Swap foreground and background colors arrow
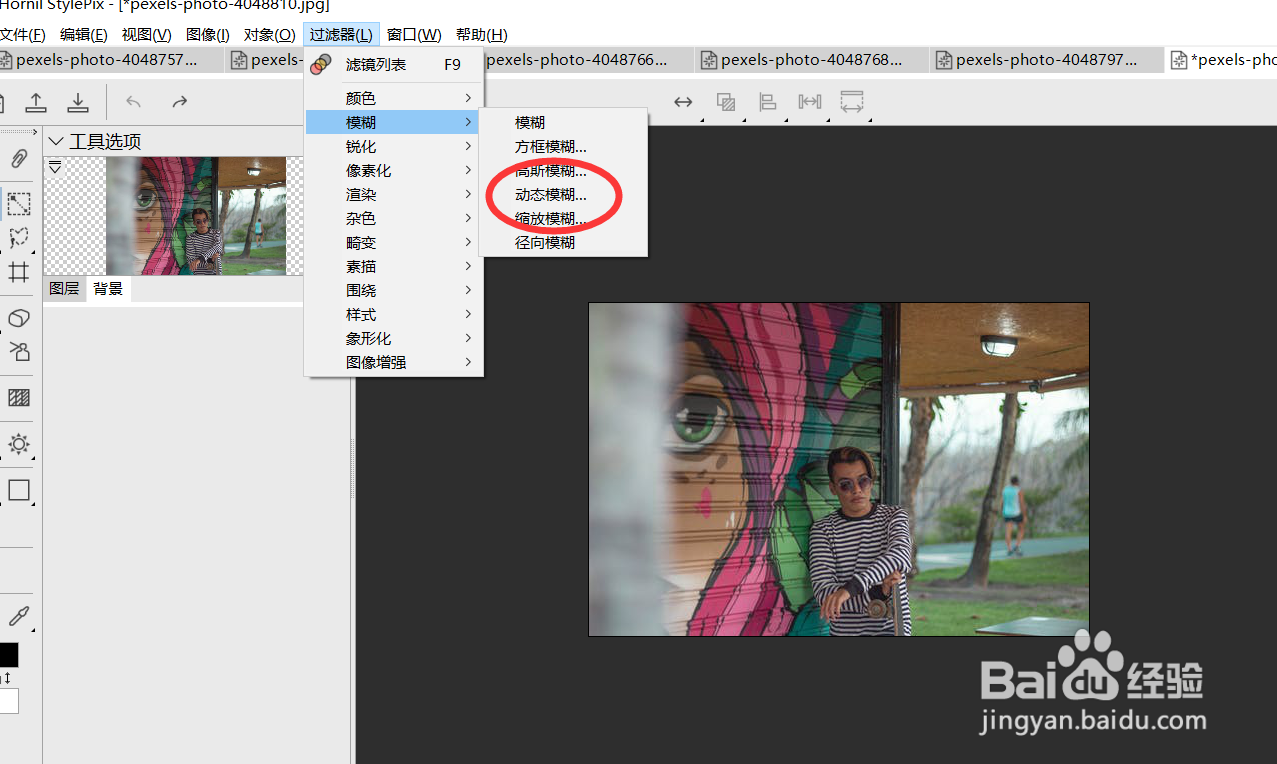Screen dimensions: 1277x764 point(8,678)
